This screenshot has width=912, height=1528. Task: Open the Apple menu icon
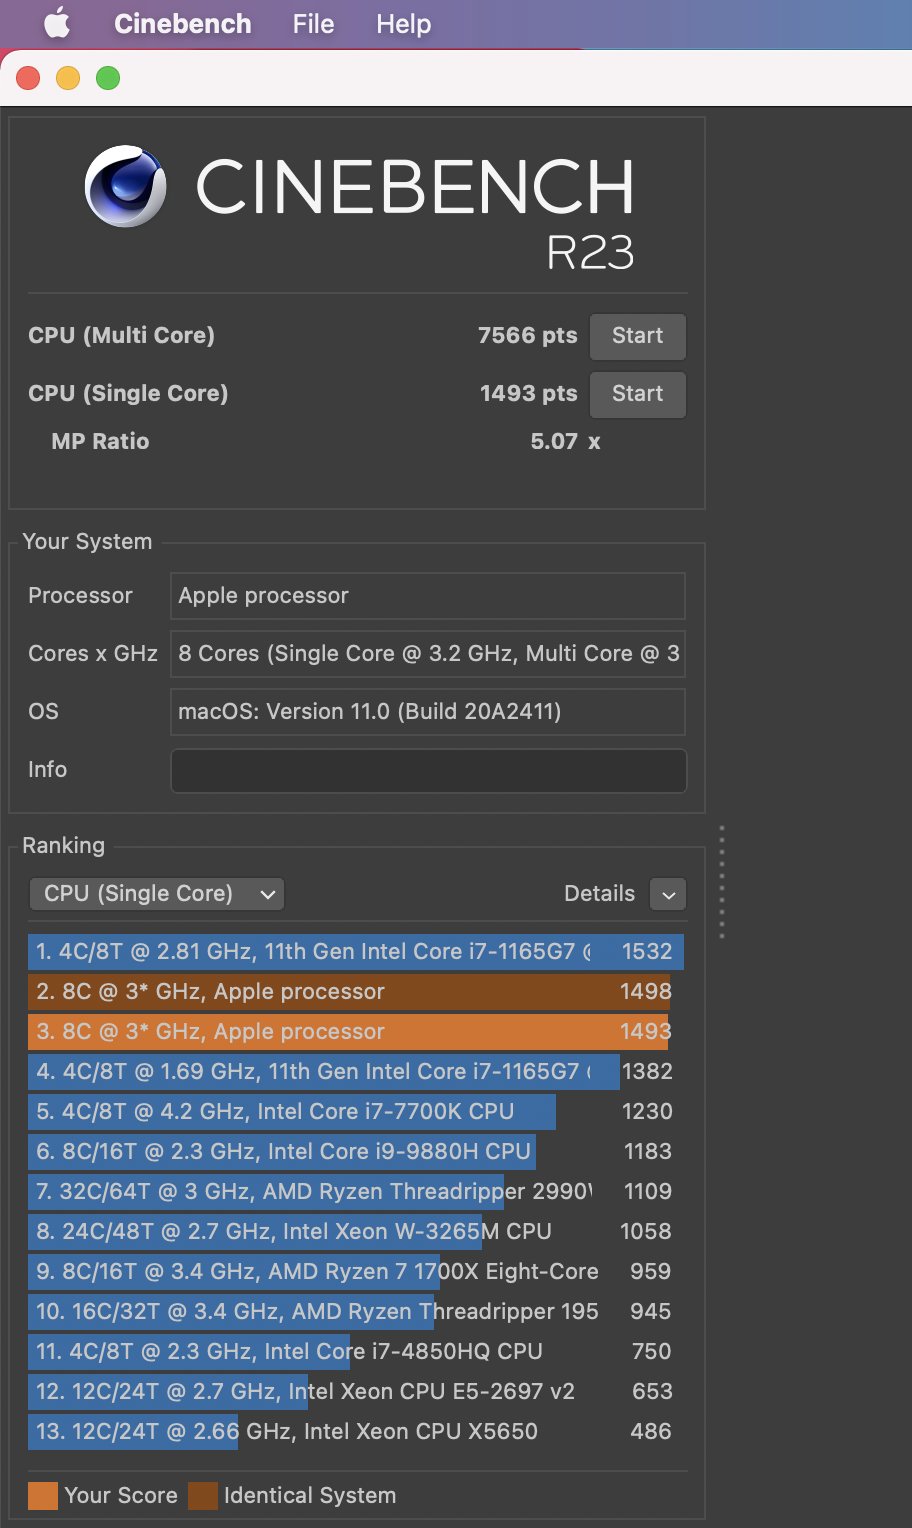[57, 24]
